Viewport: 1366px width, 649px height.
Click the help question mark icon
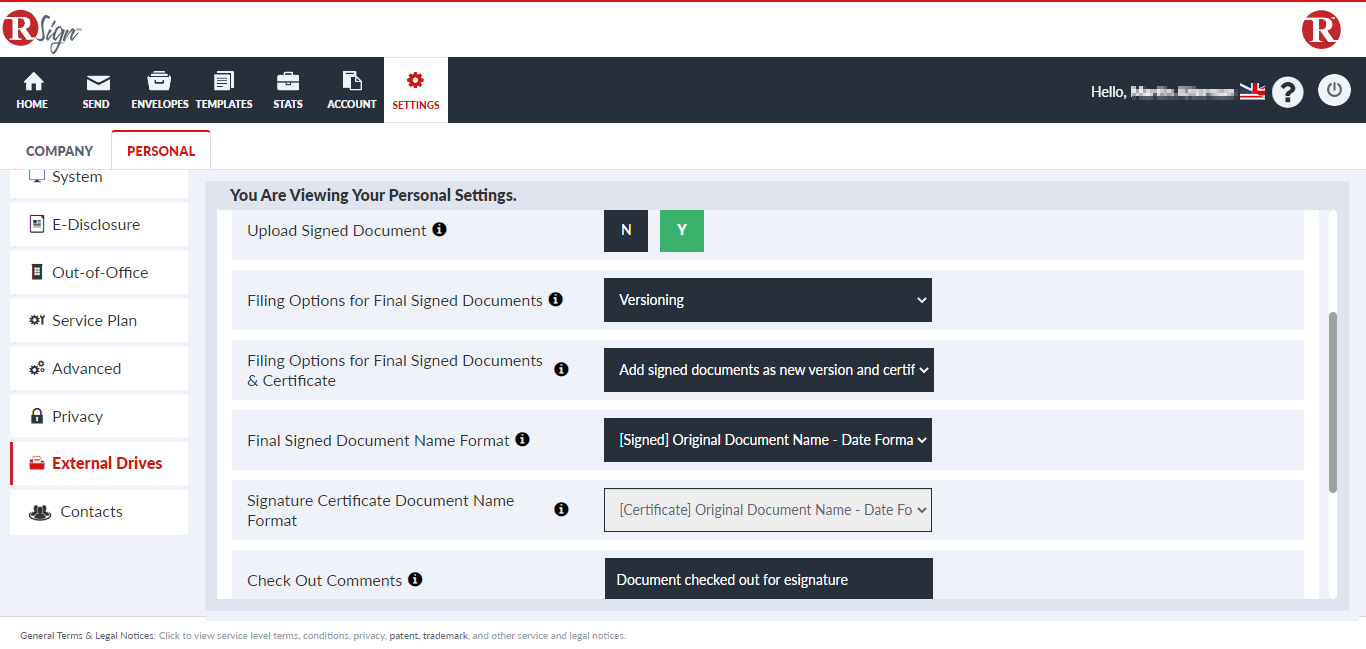tap(1288, 92)
